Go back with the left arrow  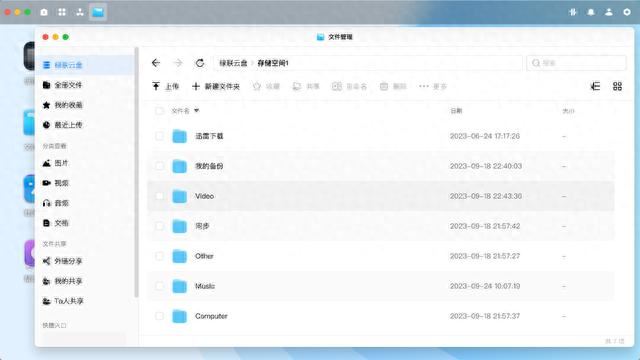(156, 63)
